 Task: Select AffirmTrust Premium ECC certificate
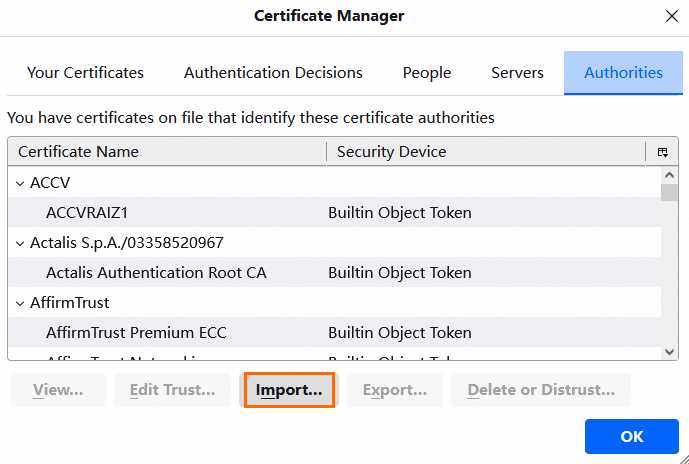click(136, 333)
